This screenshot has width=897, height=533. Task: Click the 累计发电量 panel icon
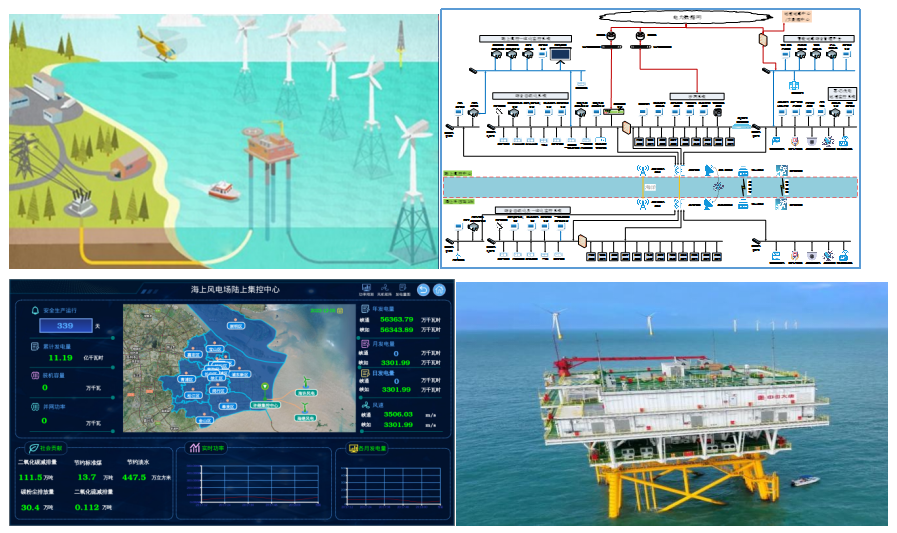34,347
